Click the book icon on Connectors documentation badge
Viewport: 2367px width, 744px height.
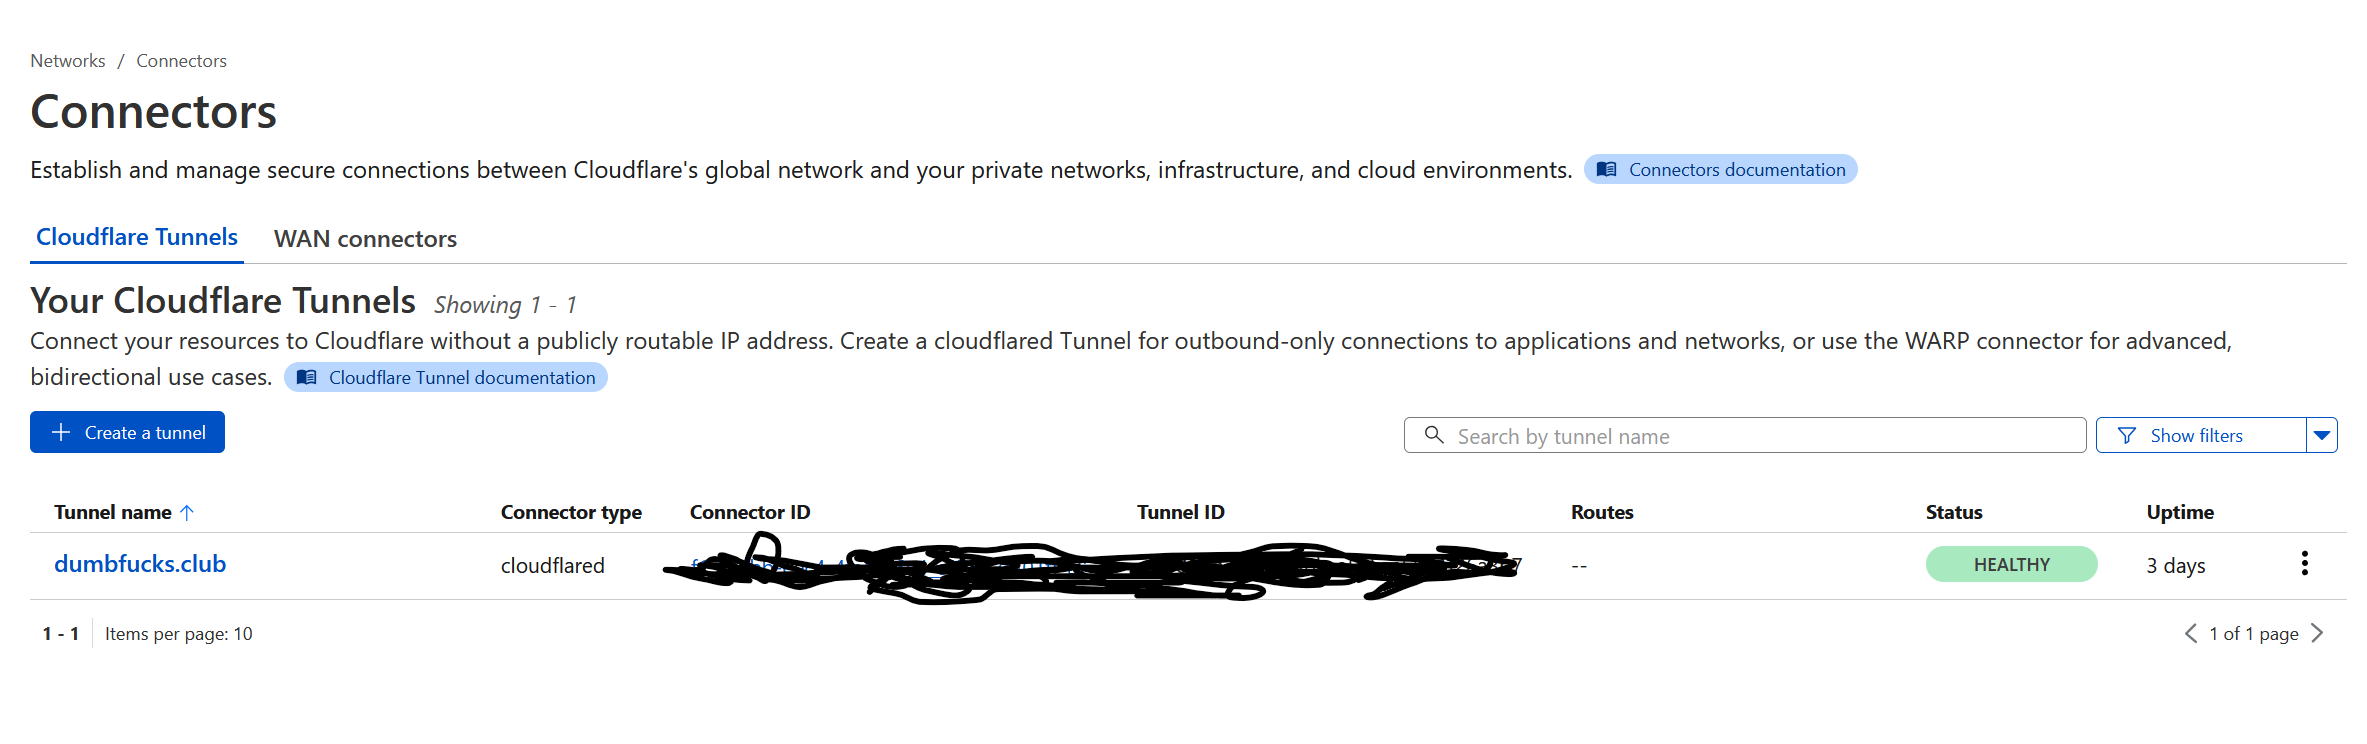1607,169
